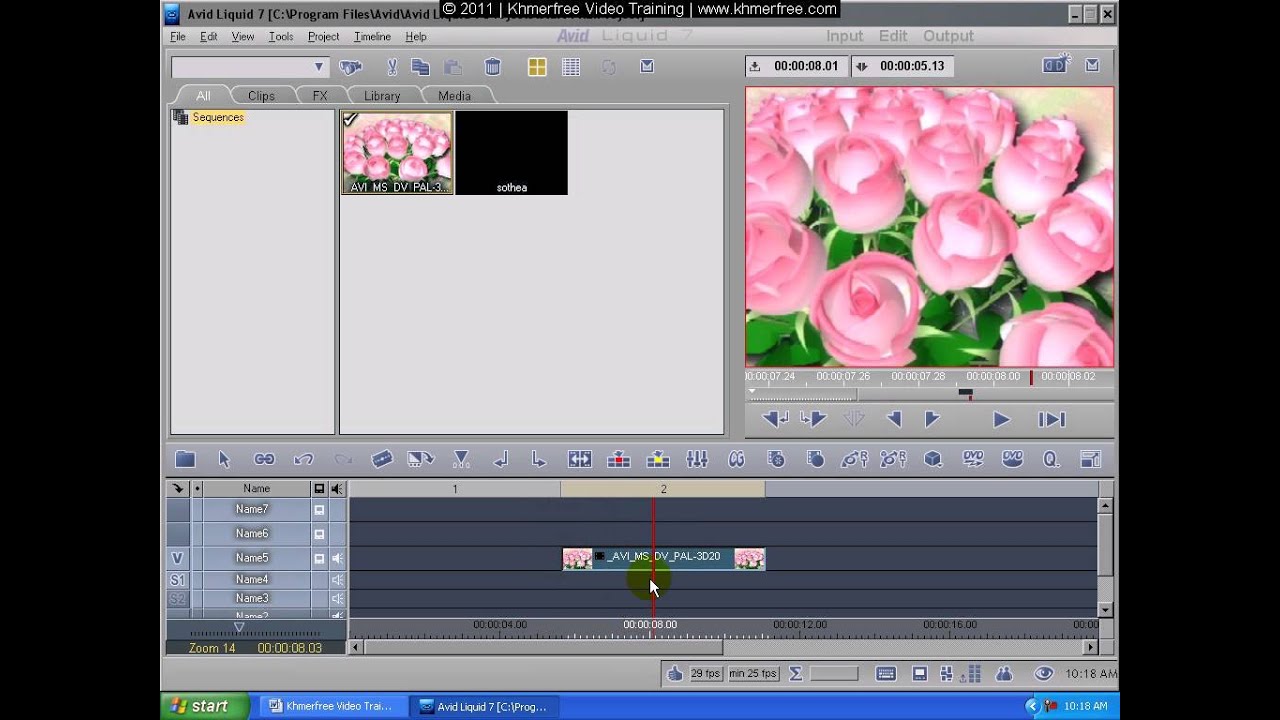Open the source viewer menu checkbox icon

1092,65
